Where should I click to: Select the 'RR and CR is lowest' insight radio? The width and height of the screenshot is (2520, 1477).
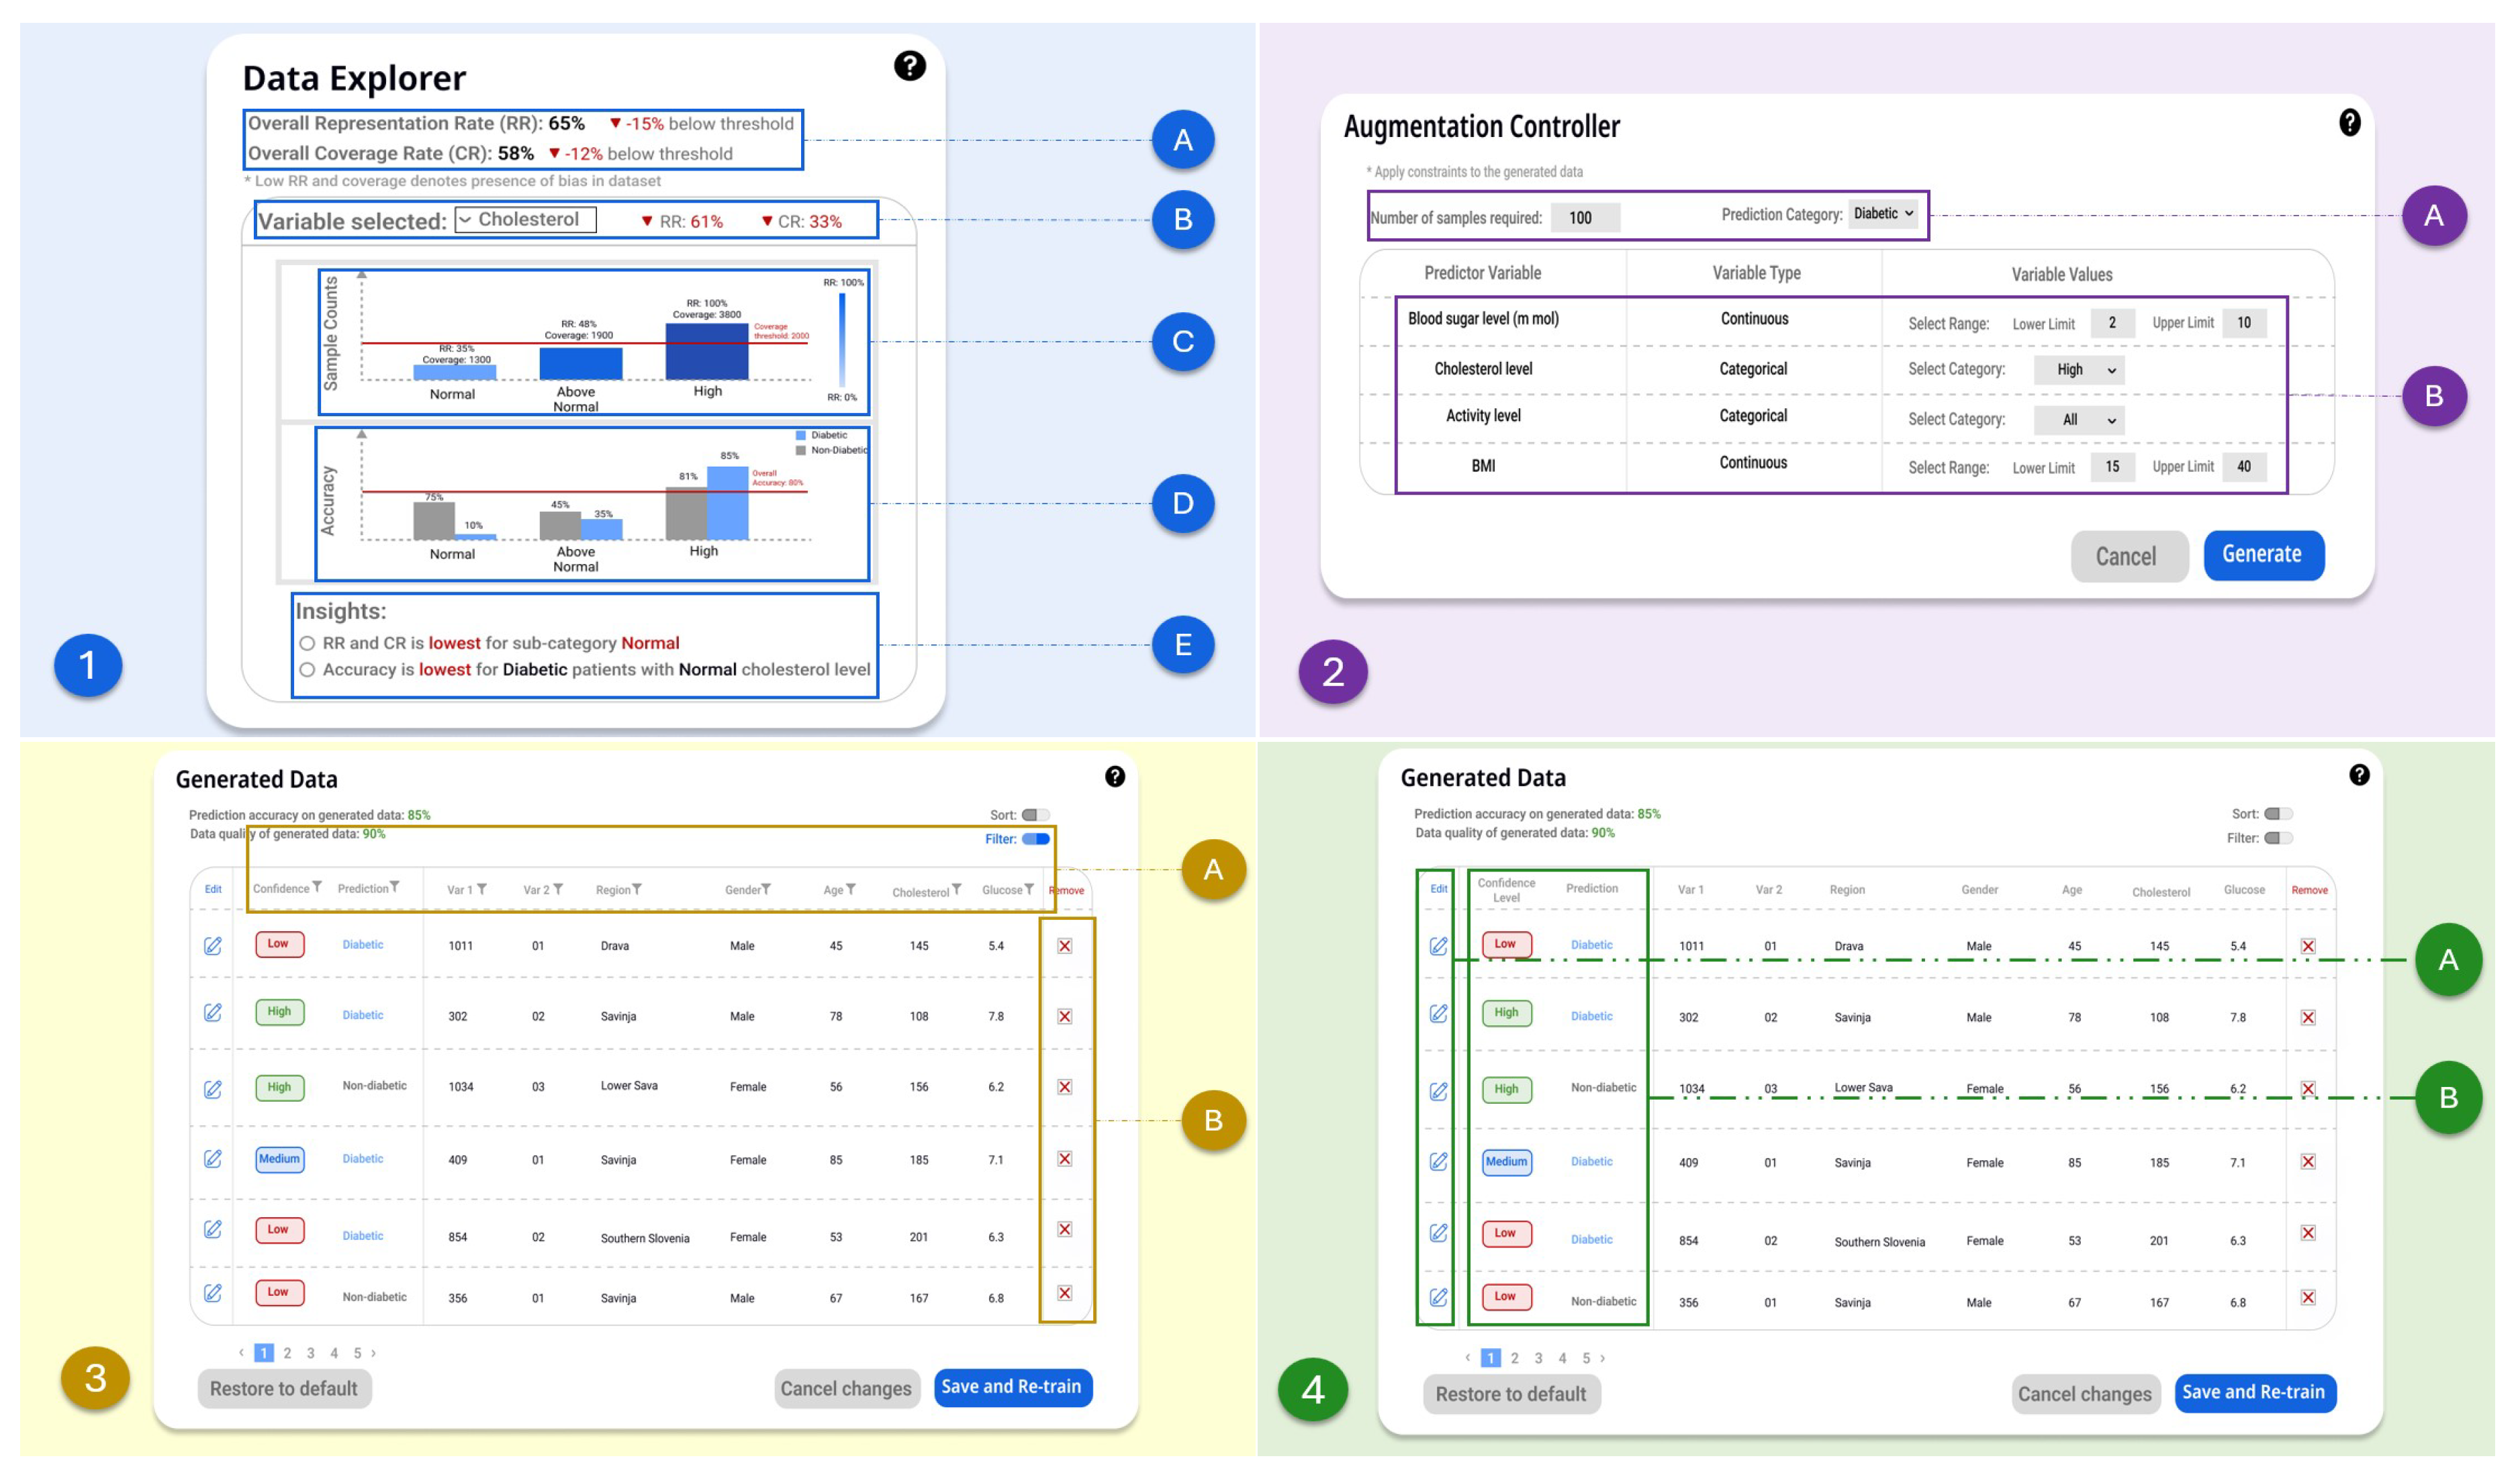(307, 644)
